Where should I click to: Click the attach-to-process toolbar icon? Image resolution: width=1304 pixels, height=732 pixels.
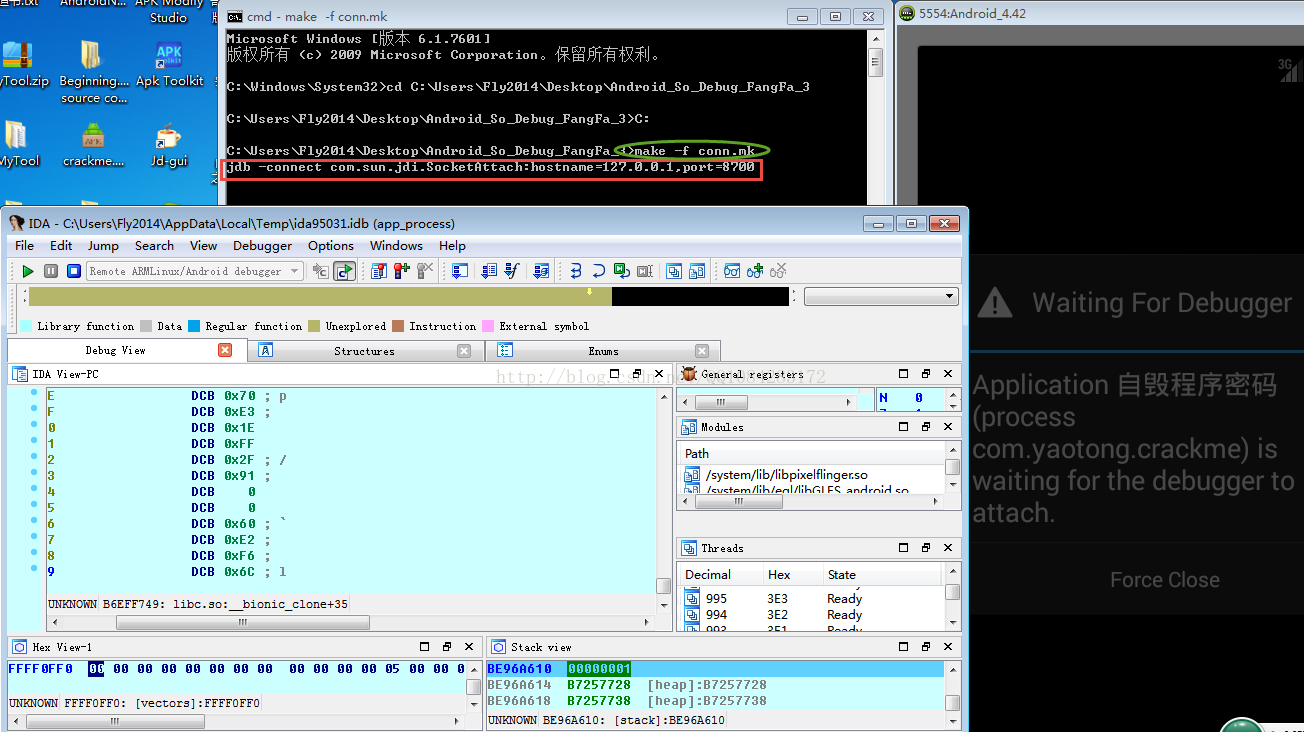coord(321,271)
